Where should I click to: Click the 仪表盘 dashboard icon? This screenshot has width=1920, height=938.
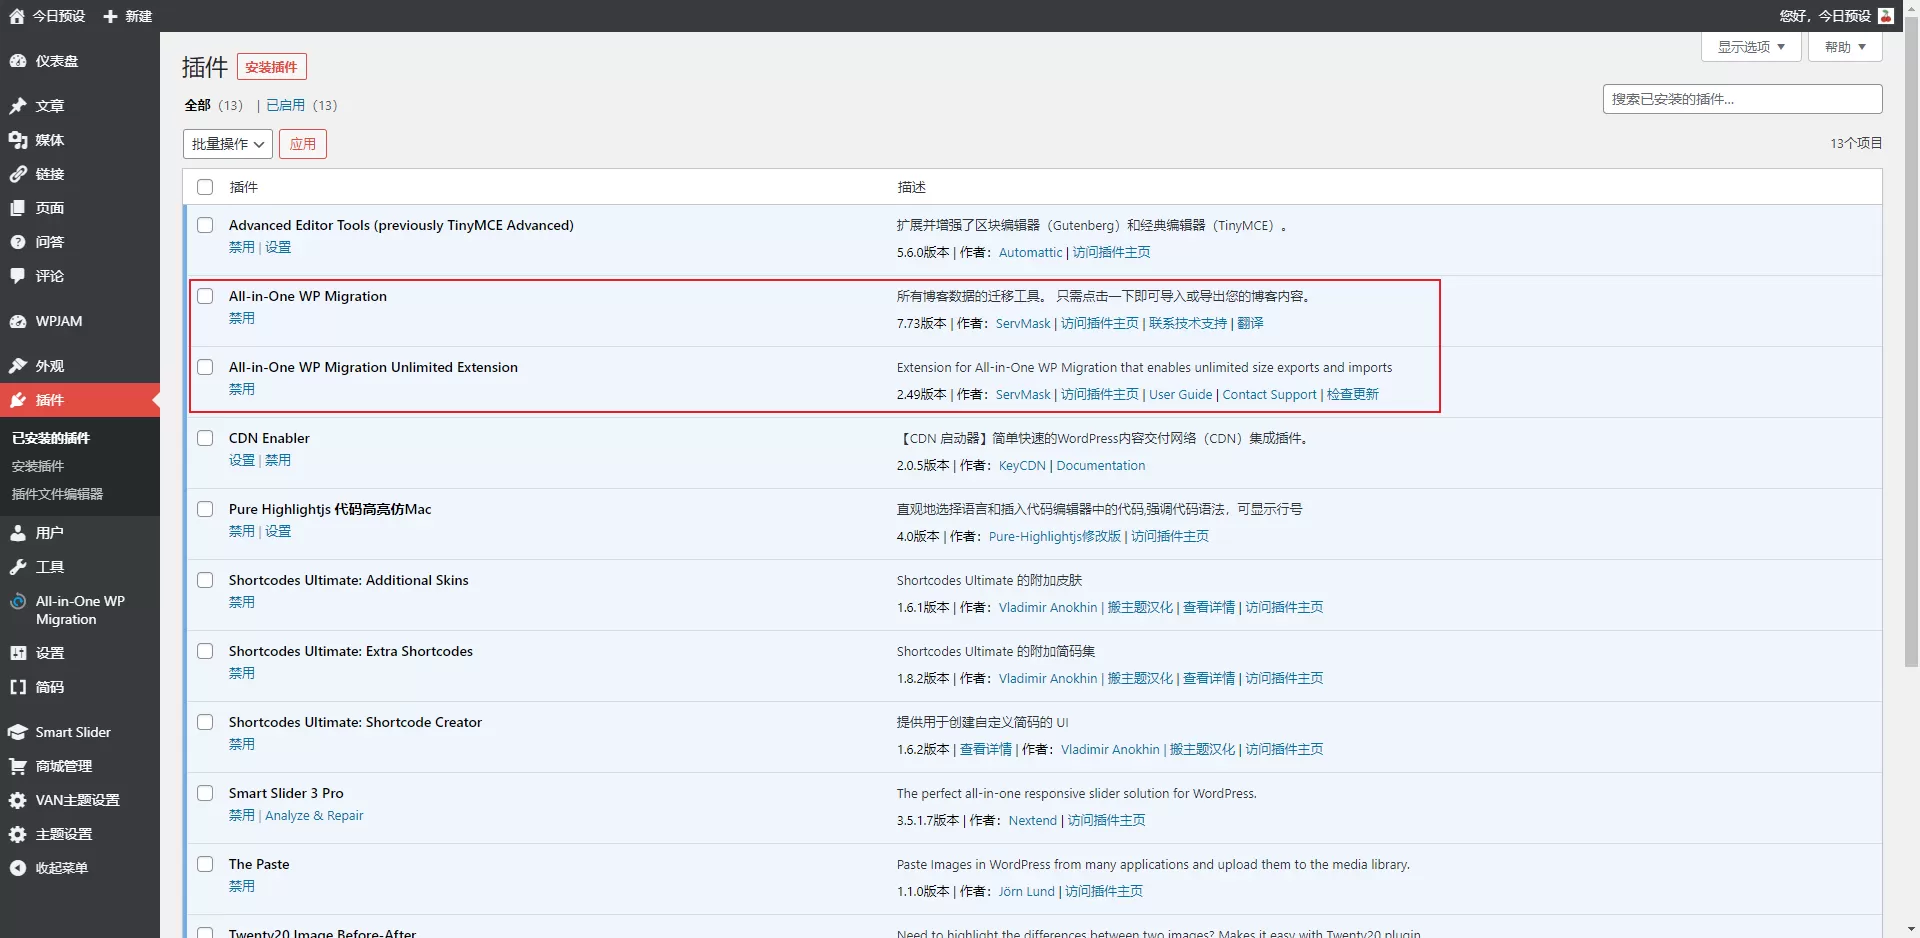[18, 61]
